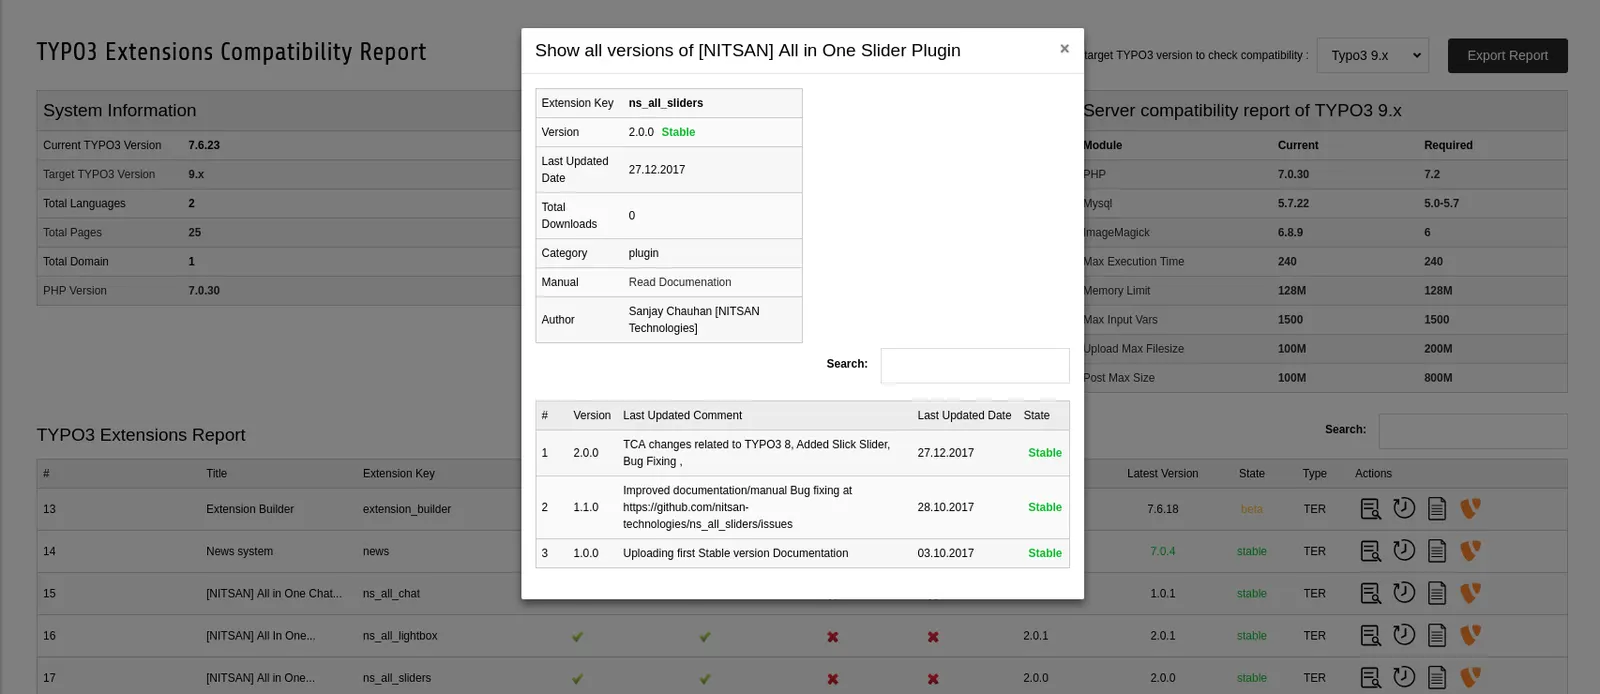Open manual document icon for ns_all_chat
Screen dimensions: 1600x694
click(x=1437, y=593)
